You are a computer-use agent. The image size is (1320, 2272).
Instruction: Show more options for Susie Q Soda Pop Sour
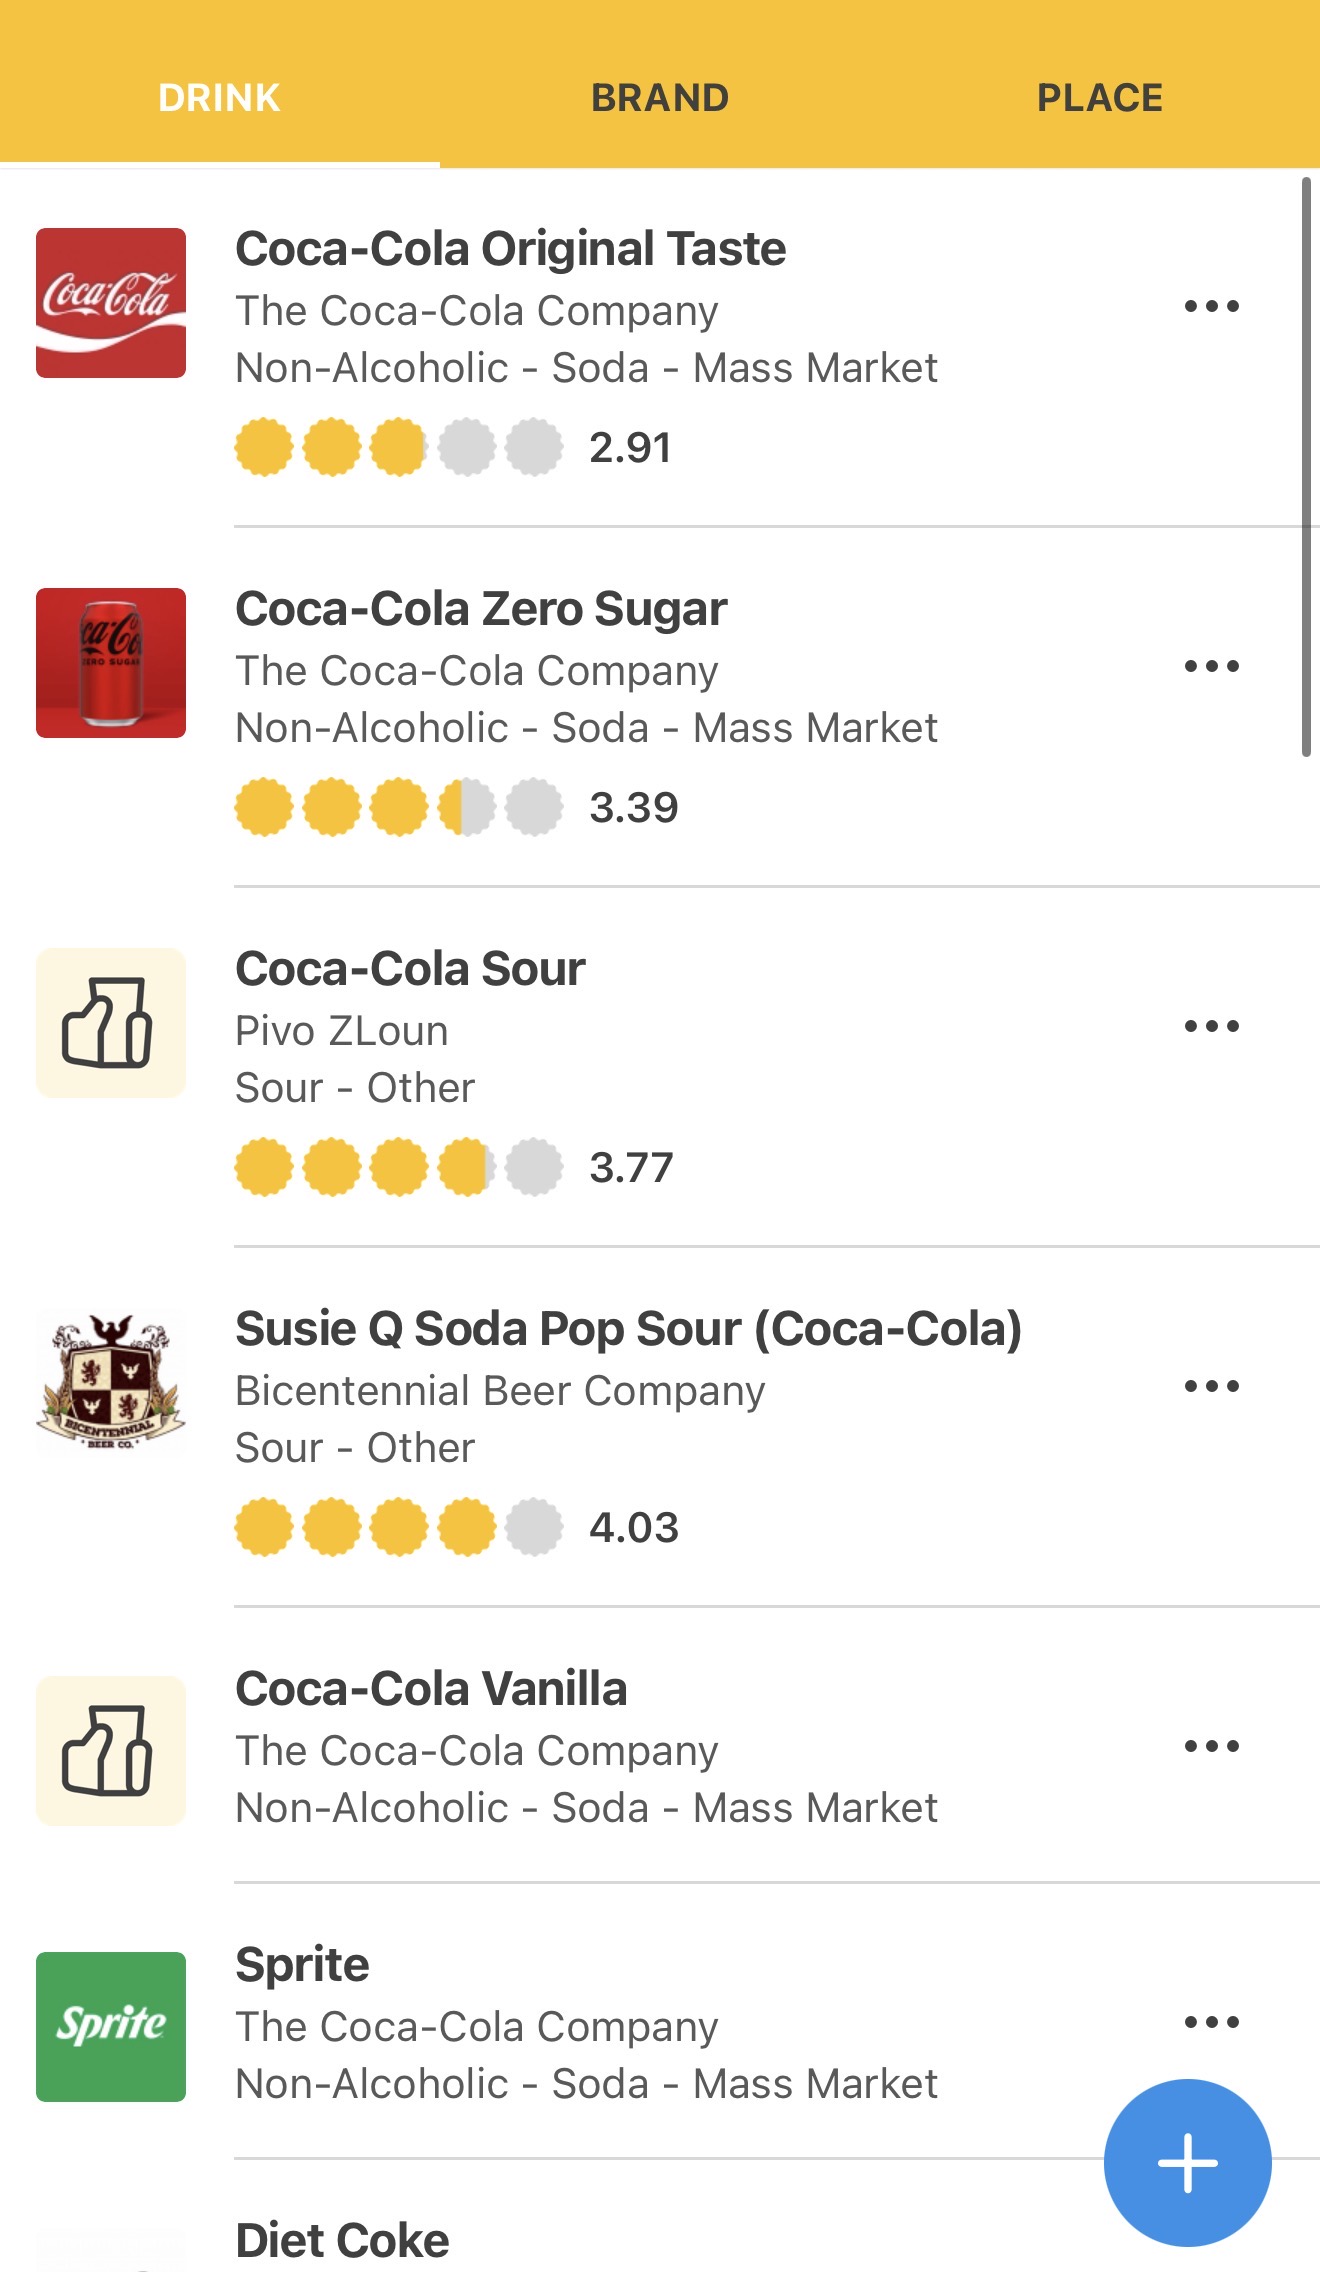coord(1211,1386)
